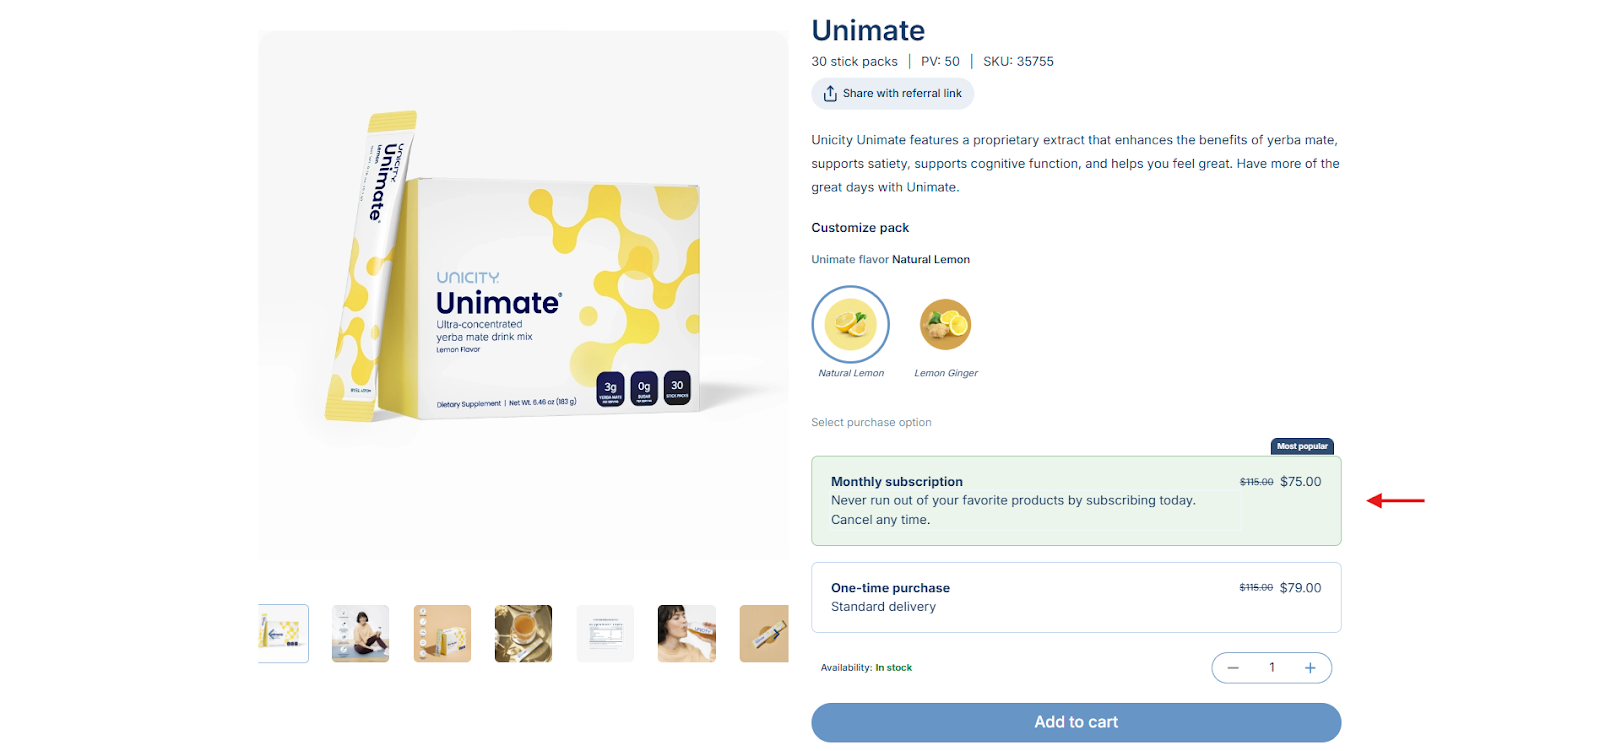View the thumbnail of woman sitting
Screen dimensions: 1600x751
[x=361, y=633]
